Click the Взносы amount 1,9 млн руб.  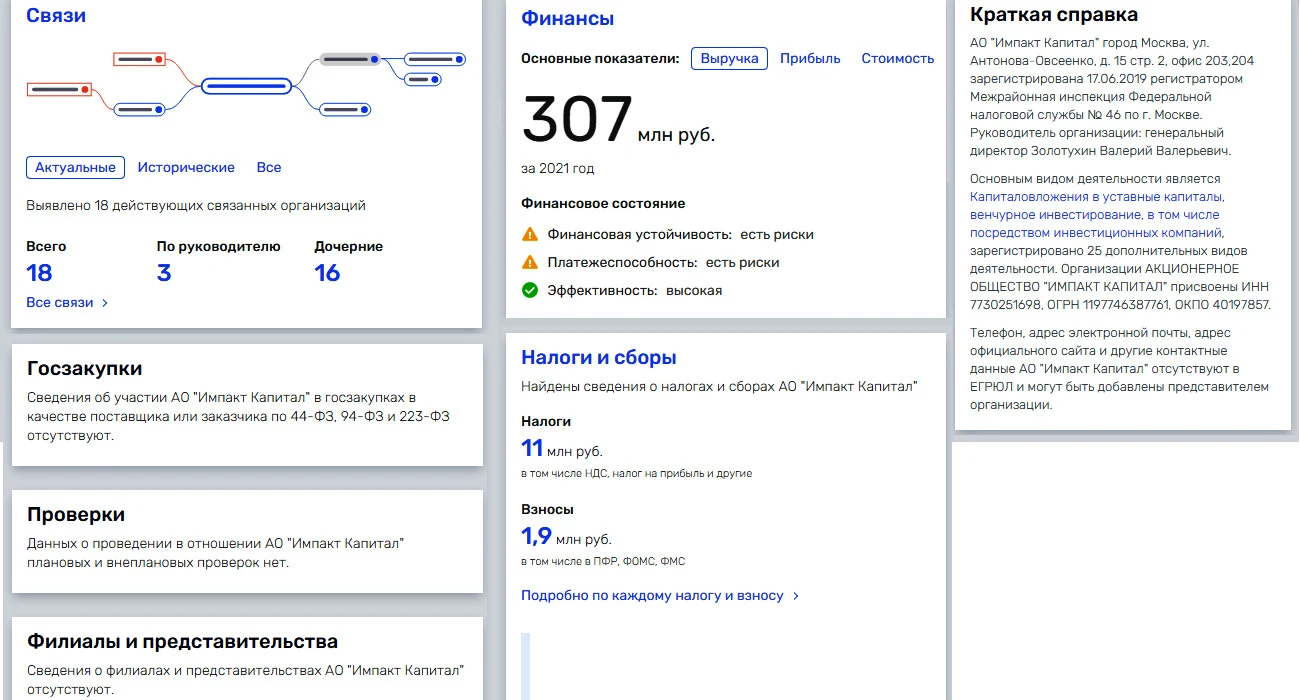point(566,537)
